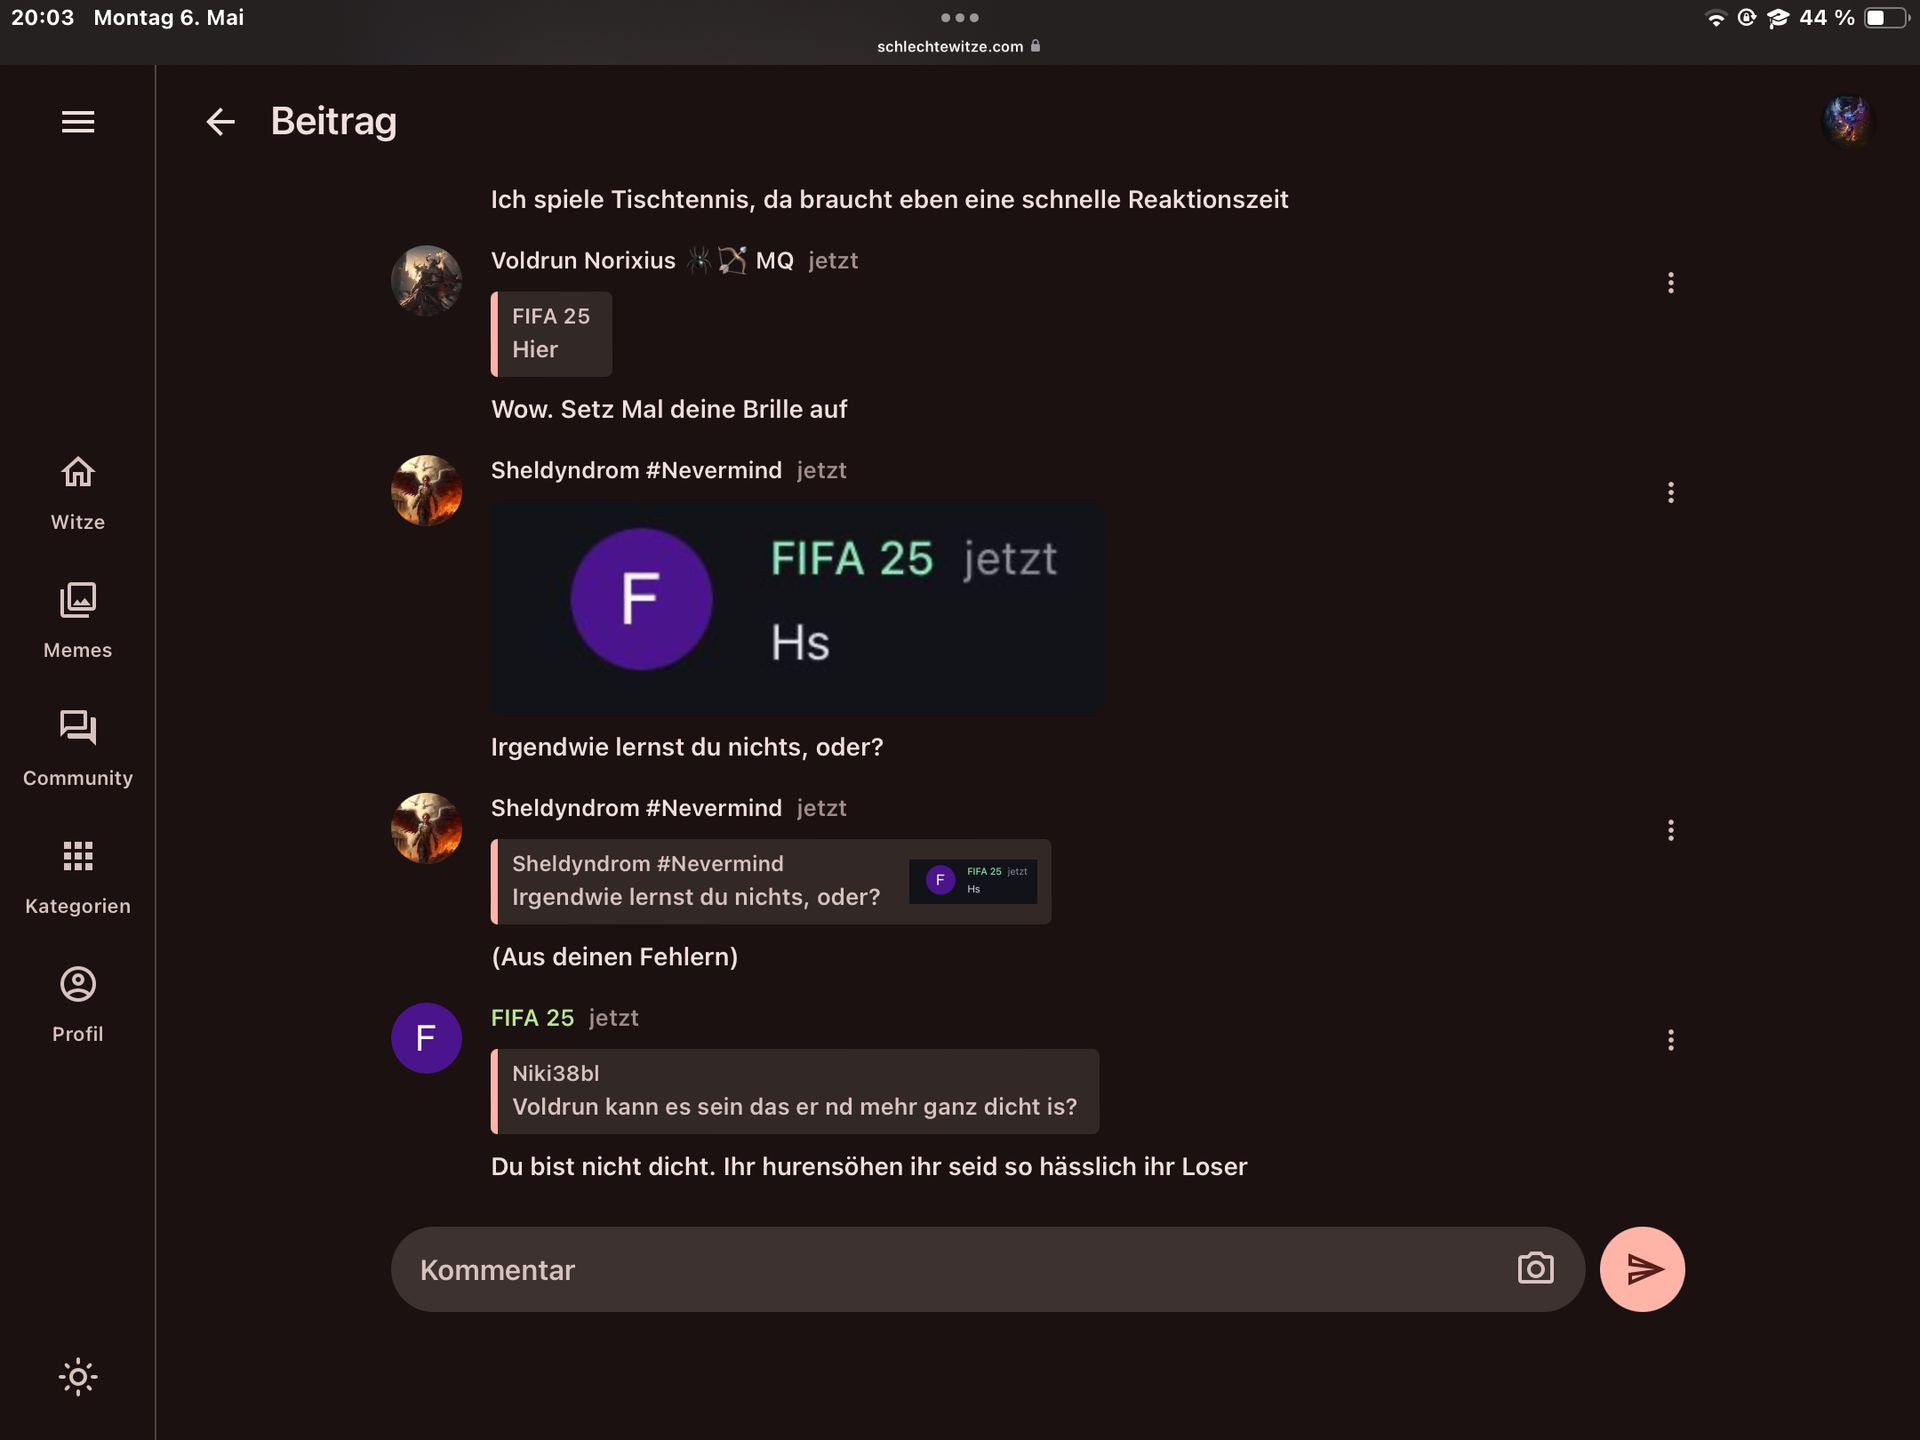
Task: Open the Profil page
Action: [78, 1005]
